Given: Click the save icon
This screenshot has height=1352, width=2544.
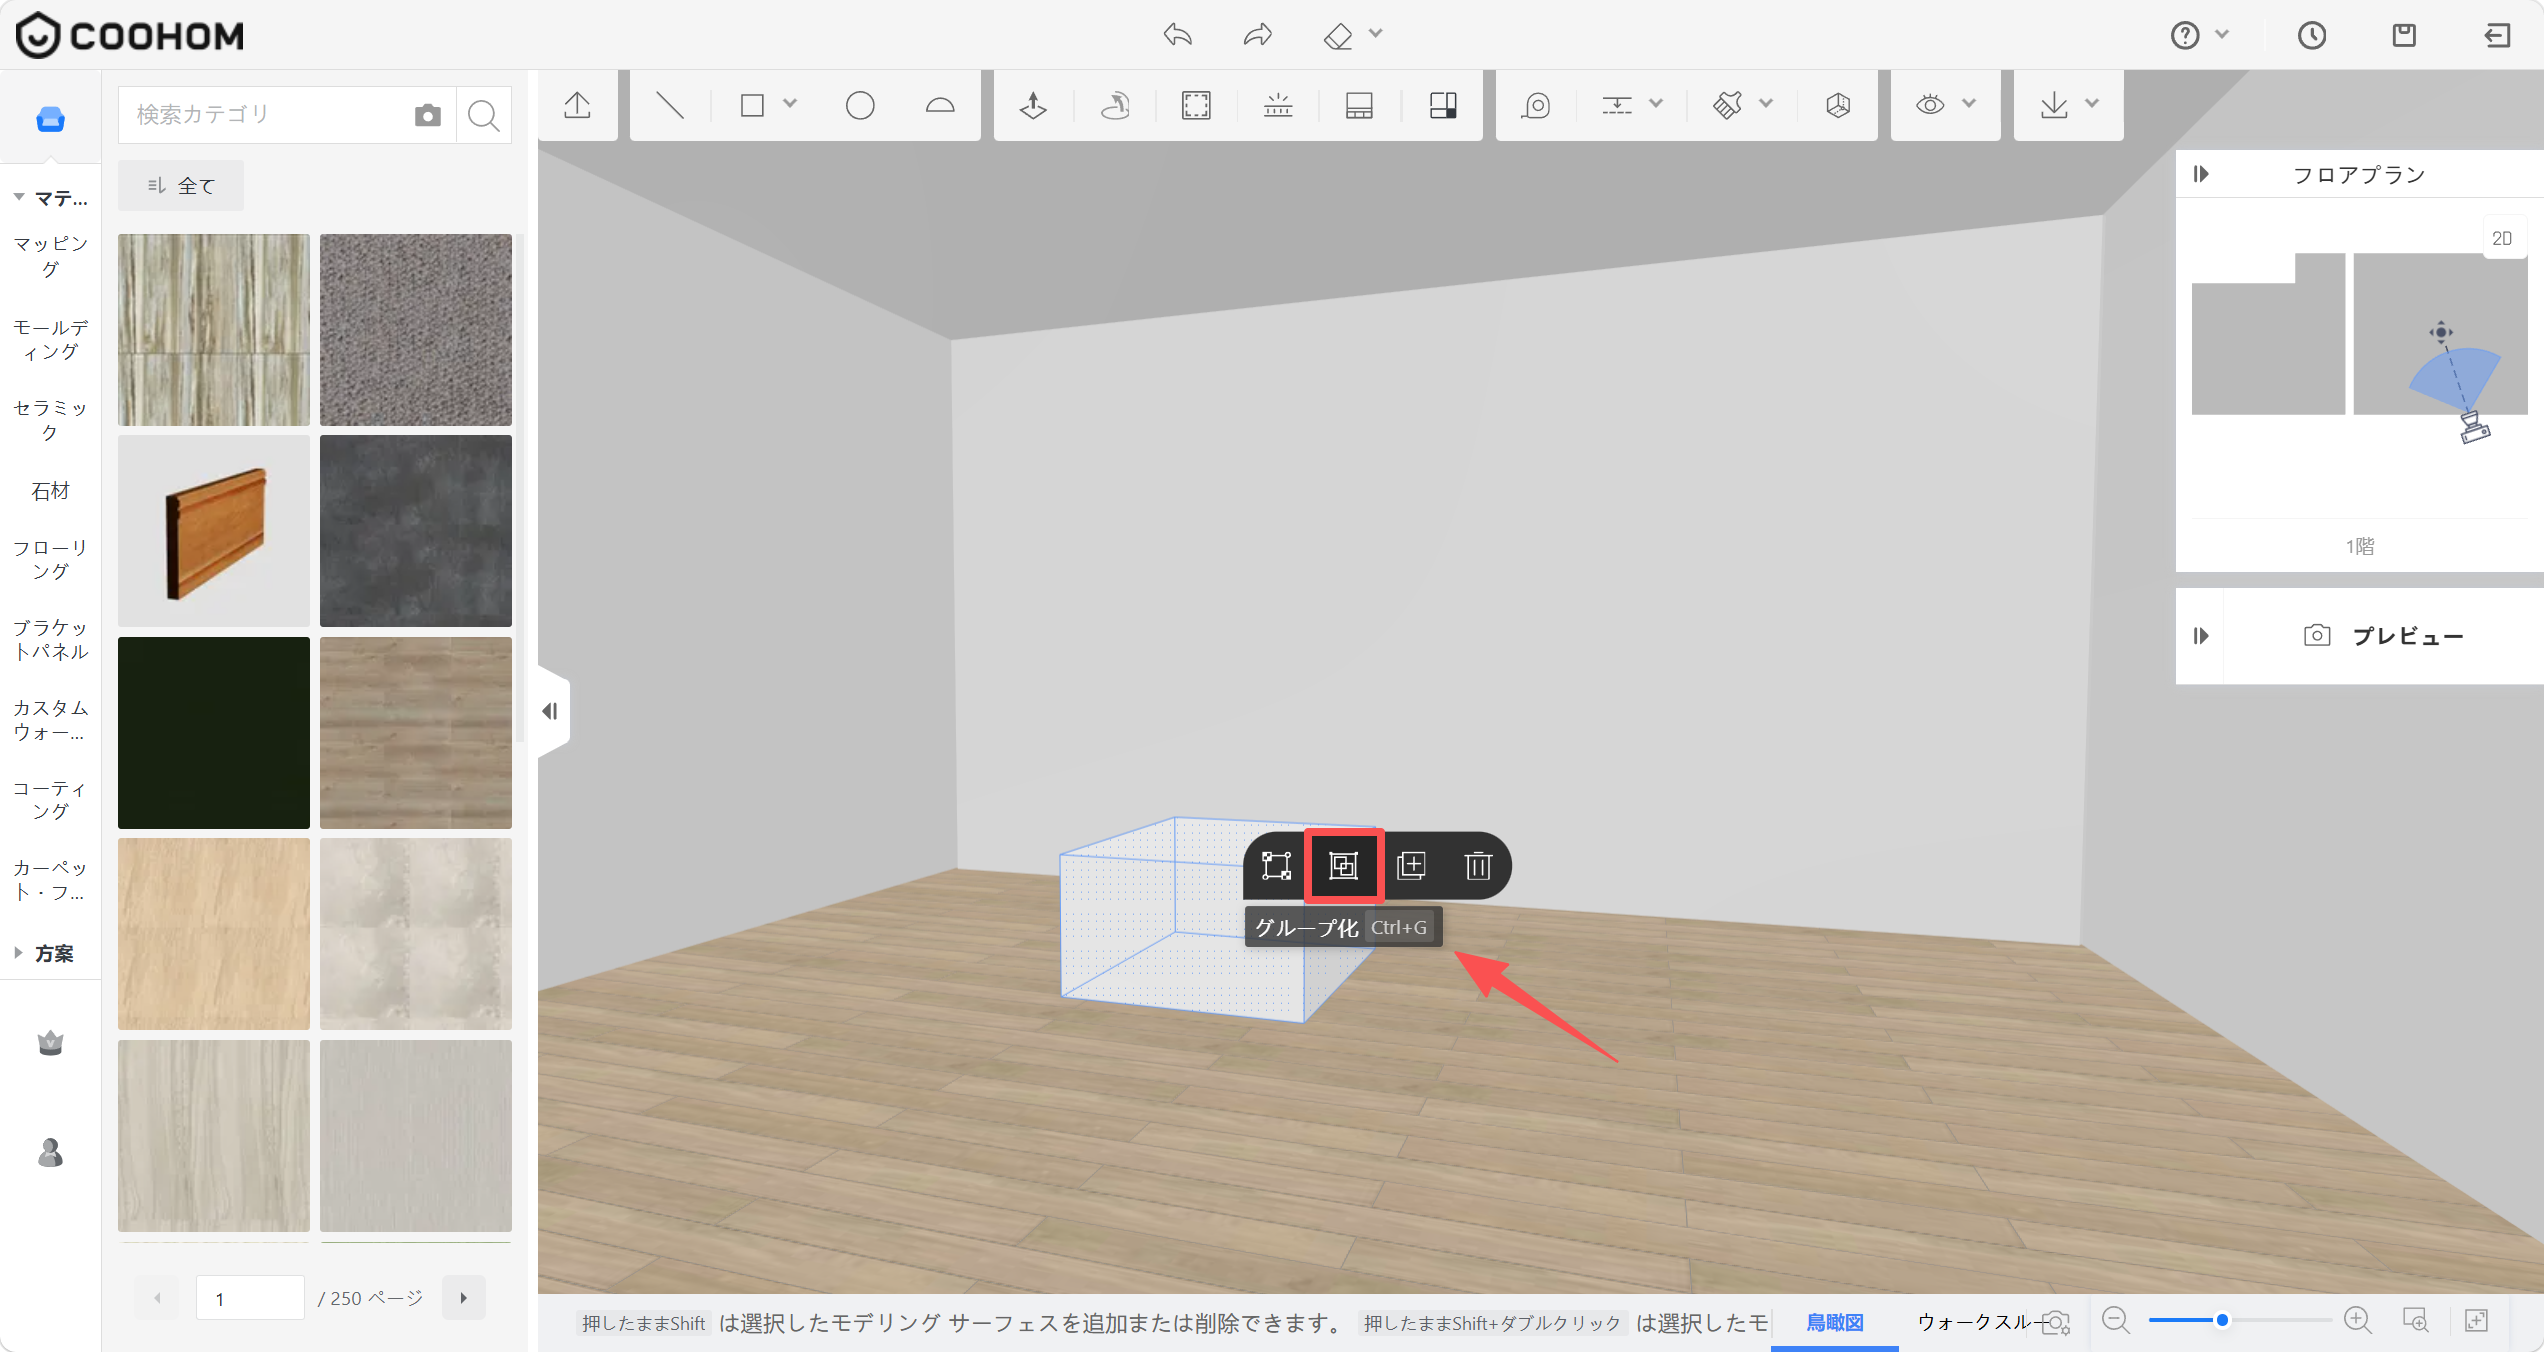Looking at the screenshot, I should [2404, 36].
